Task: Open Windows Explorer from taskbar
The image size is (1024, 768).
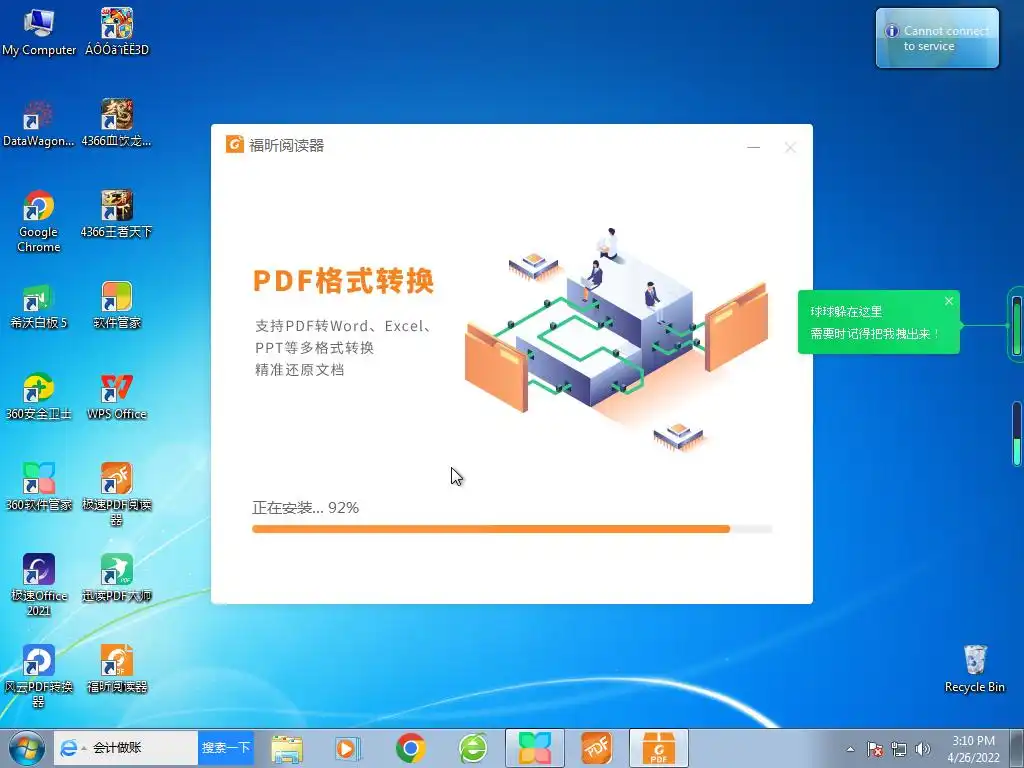Action: pos(287,748)
